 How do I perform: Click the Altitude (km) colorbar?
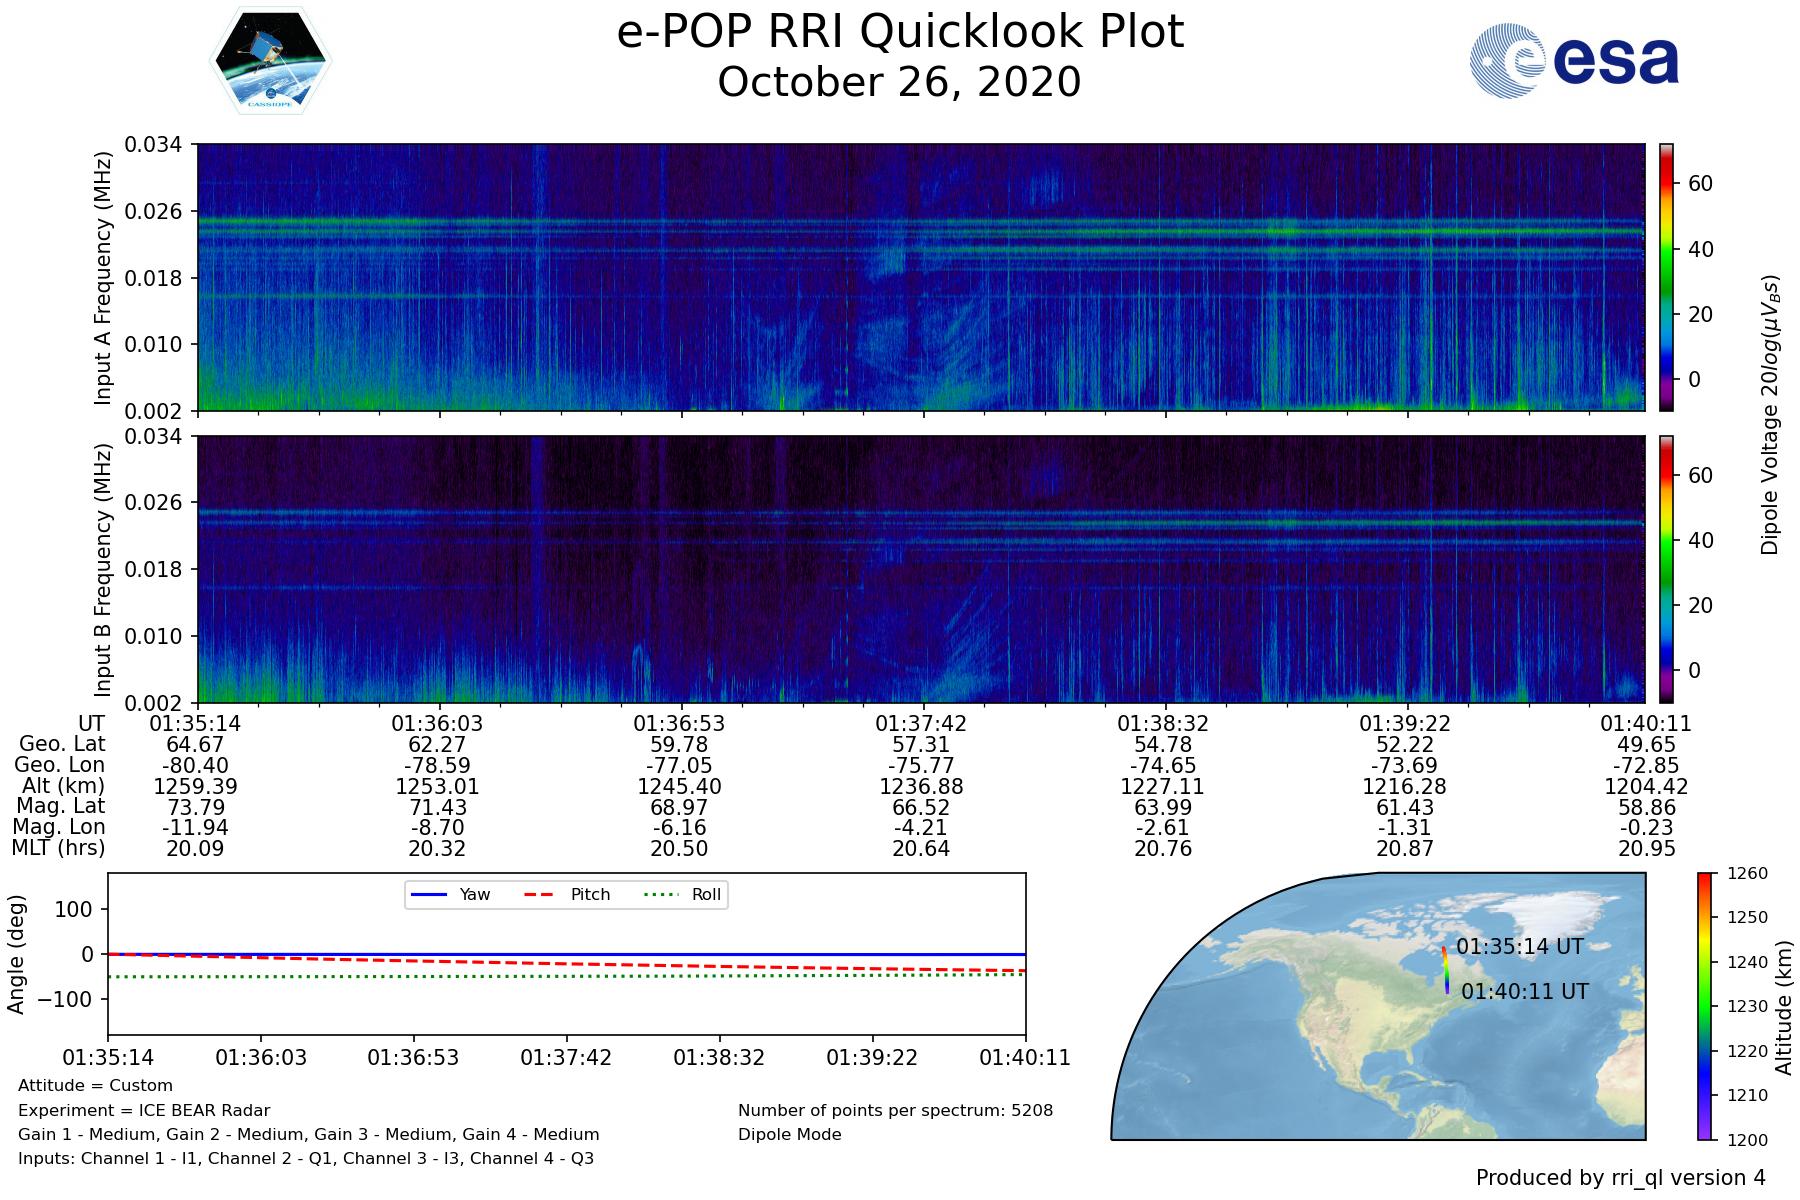point(1705,1006)
